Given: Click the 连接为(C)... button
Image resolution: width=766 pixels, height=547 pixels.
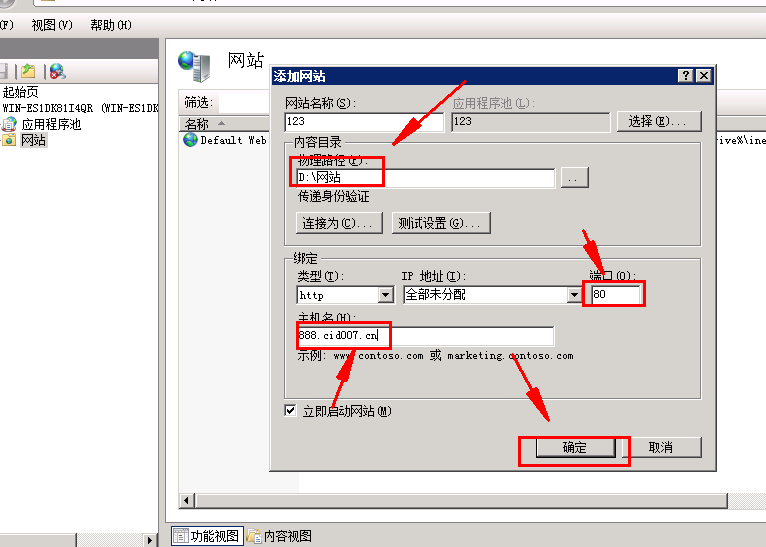Looking at the screenshot, I should point(340,223).
